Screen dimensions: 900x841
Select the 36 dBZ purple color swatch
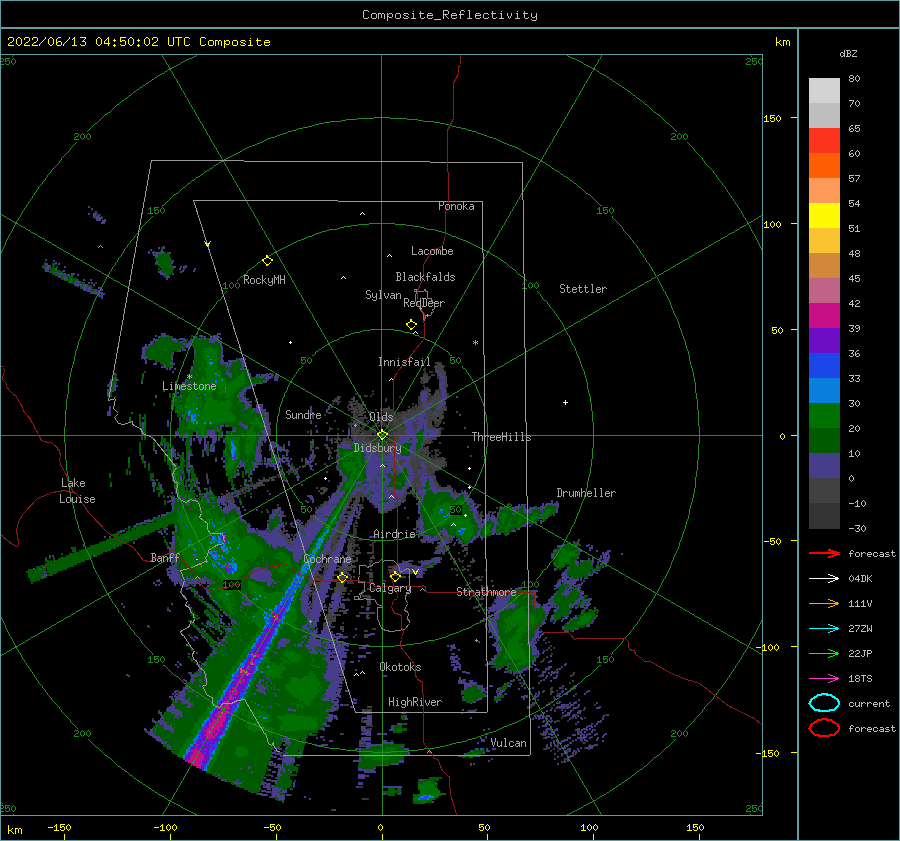[824, 340]
